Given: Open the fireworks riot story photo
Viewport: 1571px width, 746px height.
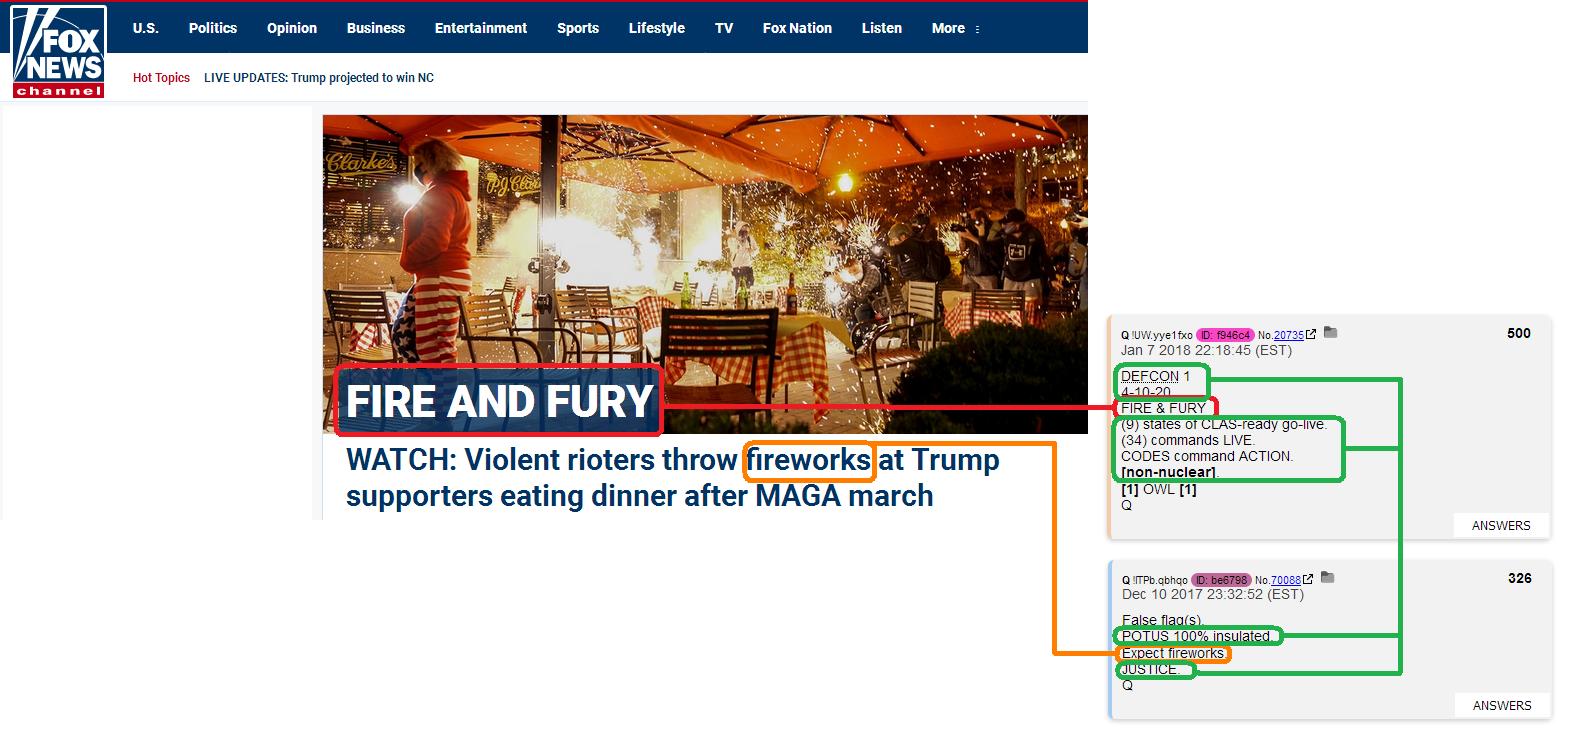Looking at the screenshot, I should coord(705,274).
